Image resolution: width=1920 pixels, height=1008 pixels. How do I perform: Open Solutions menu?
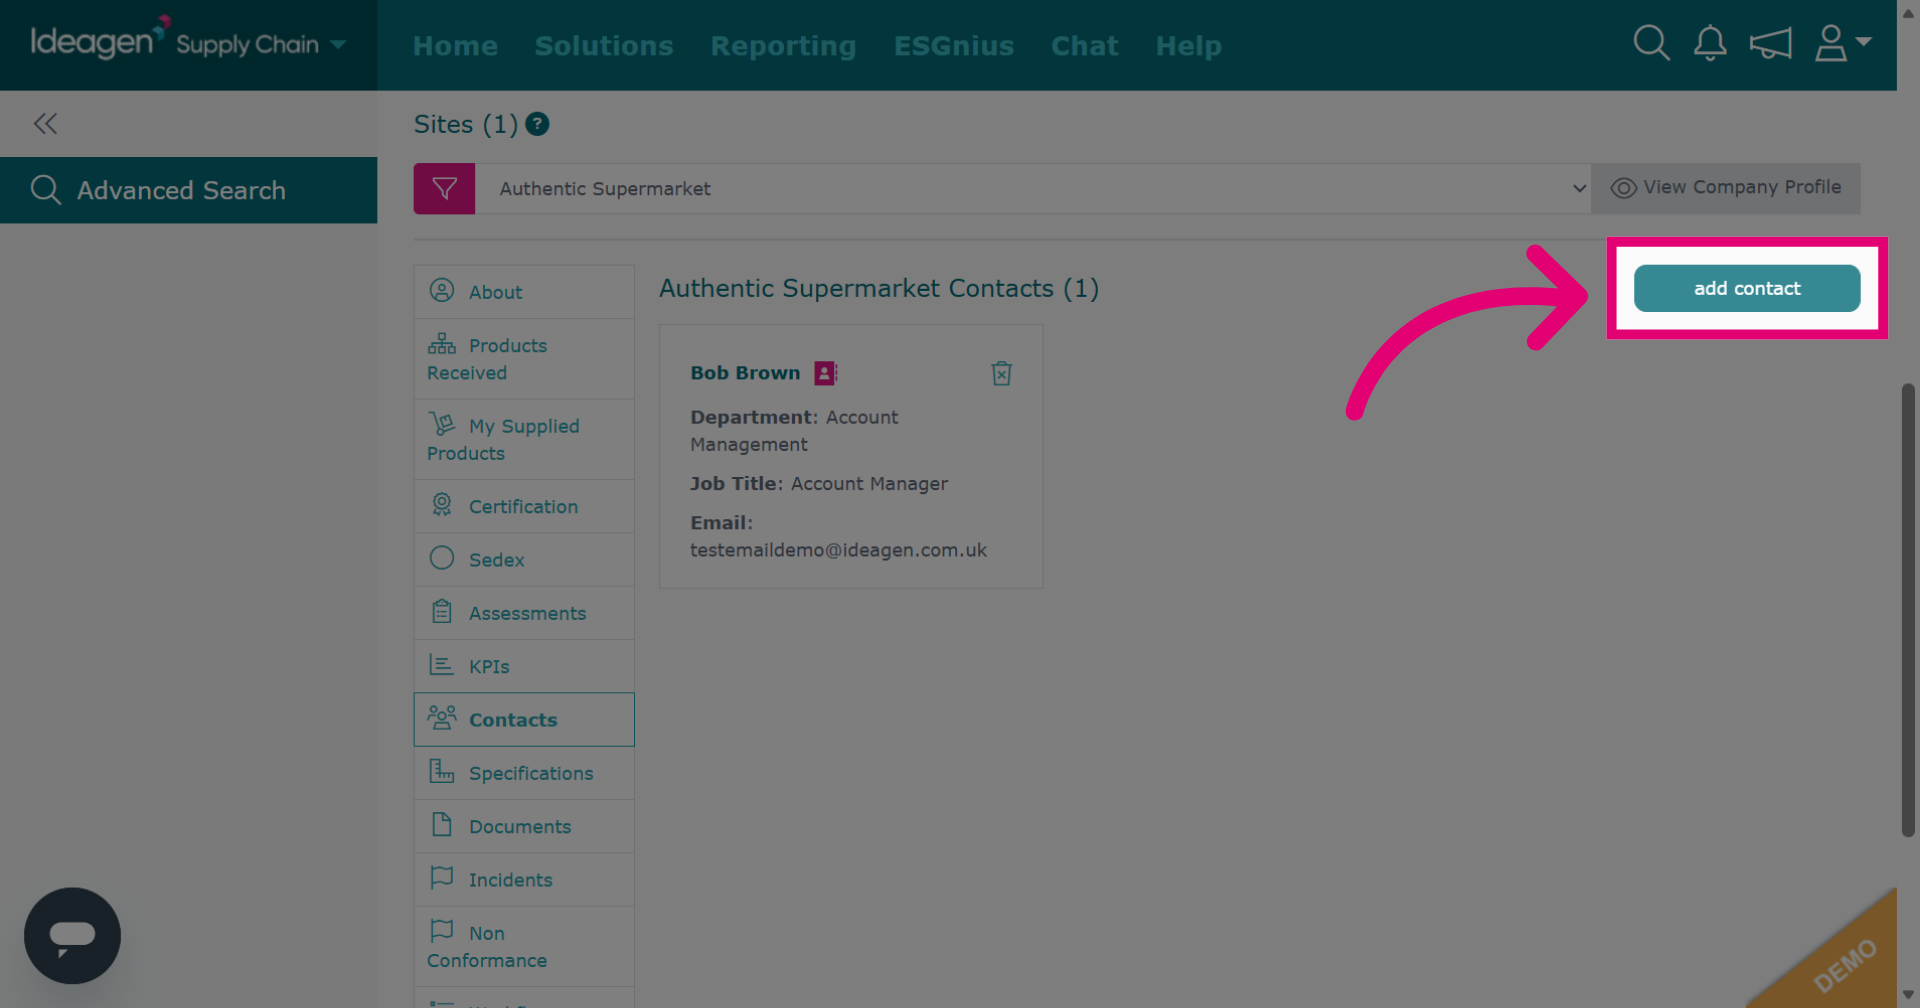coord(604,46)
